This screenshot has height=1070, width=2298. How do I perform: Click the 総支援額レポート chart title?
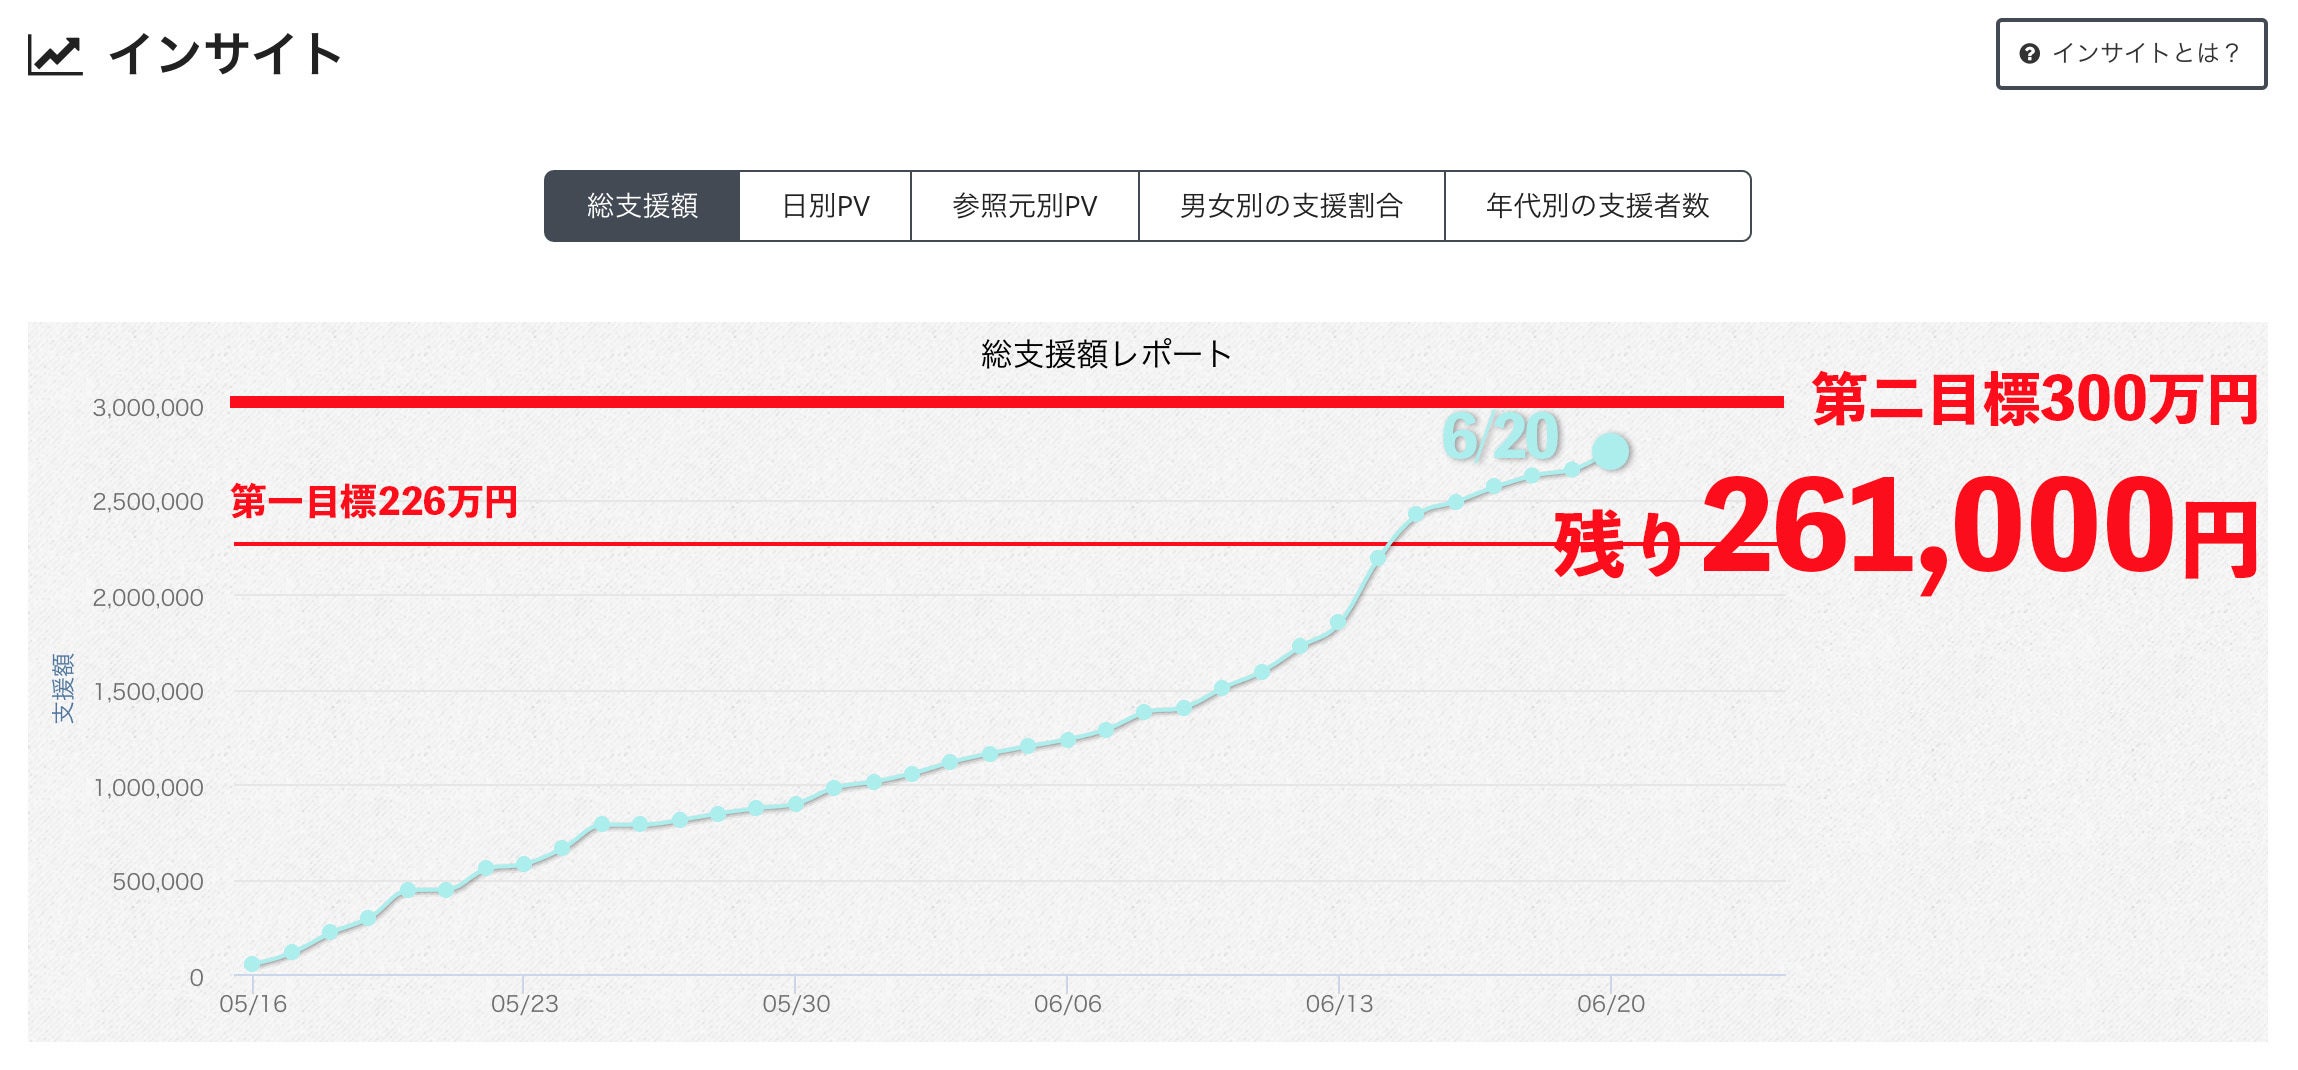[x=1106, y=354]
